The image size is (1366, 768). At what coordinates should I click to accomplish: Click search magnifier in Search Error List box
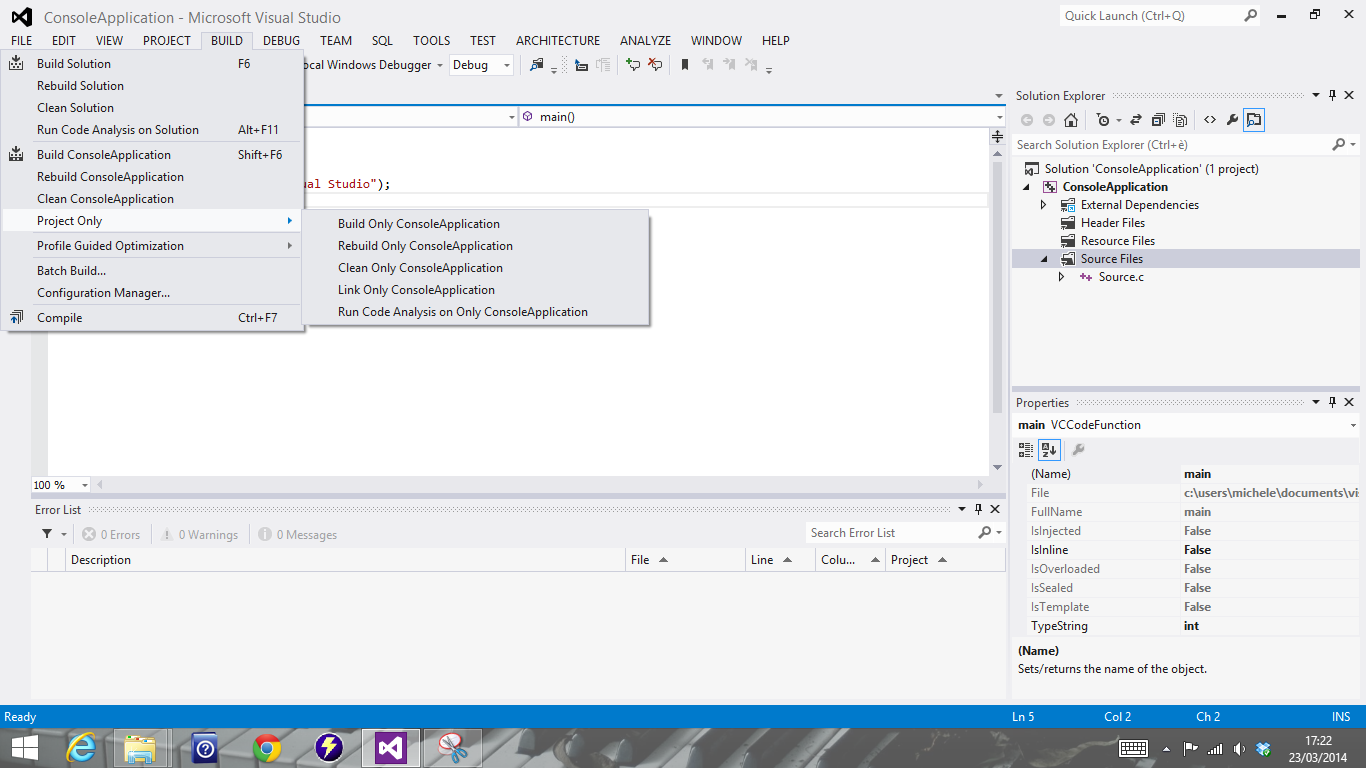pos(985,533)
